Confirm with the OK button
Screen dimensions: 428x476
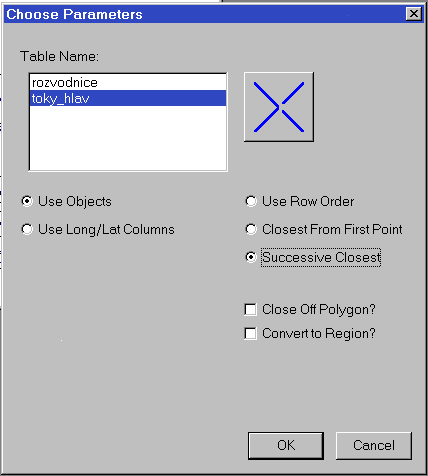tap(286, 446)
